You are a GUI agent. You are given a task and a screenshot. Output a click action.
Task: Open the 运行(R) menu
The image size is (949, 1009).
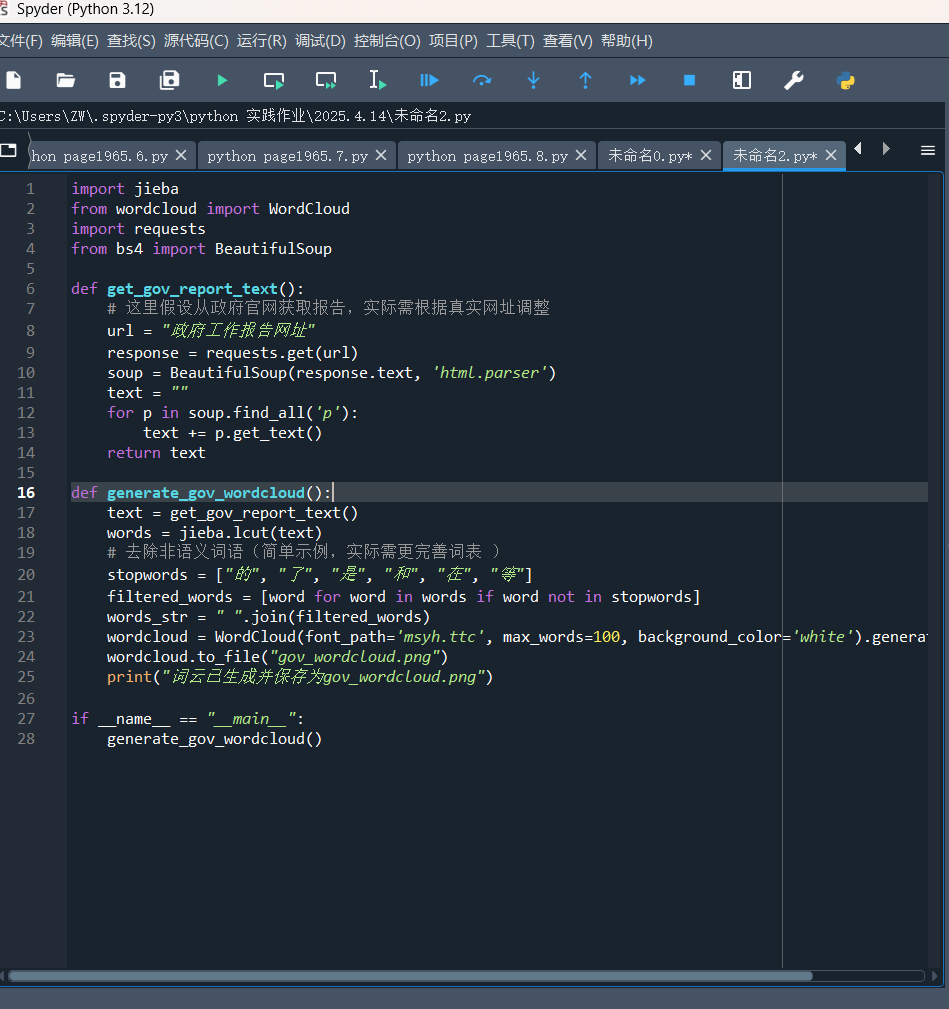(x=261, y=41)
